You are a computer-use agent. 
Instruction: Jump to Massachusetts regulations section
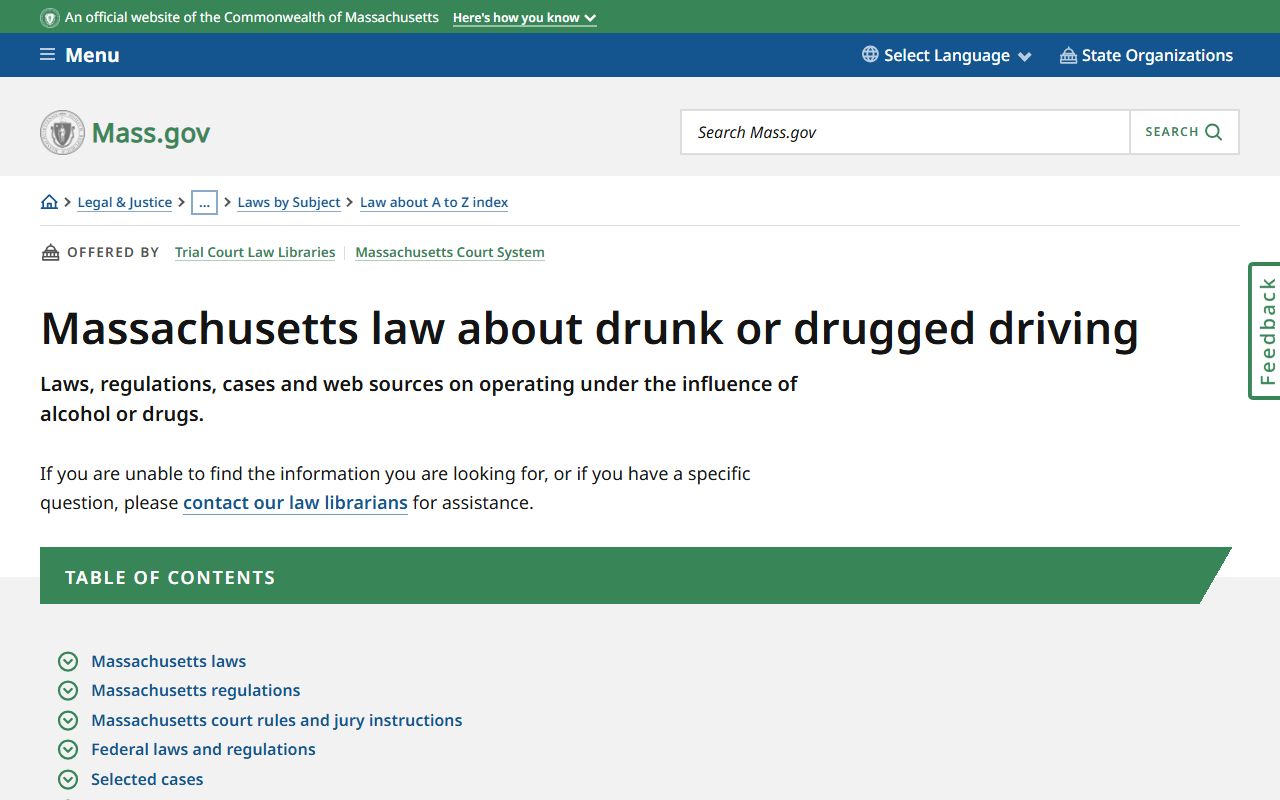(x=195, y=690)
